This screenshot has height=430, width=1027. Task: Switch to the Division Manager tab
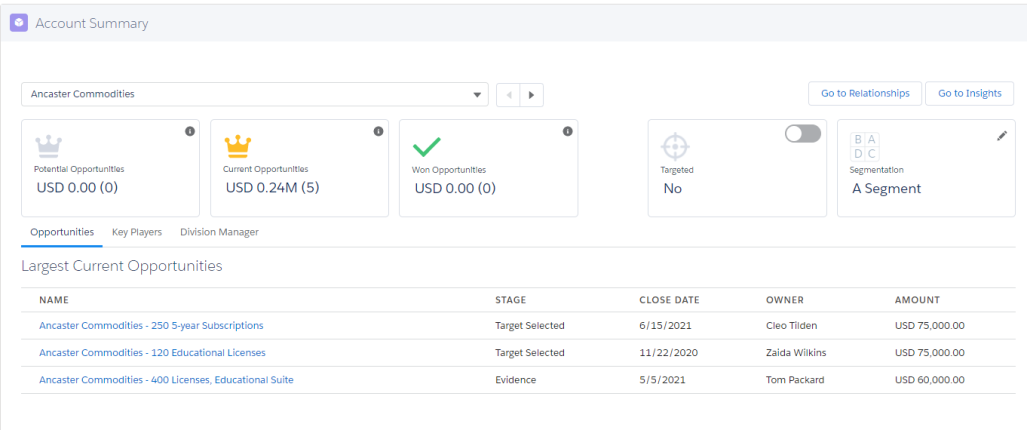click(x=219, y=232)
